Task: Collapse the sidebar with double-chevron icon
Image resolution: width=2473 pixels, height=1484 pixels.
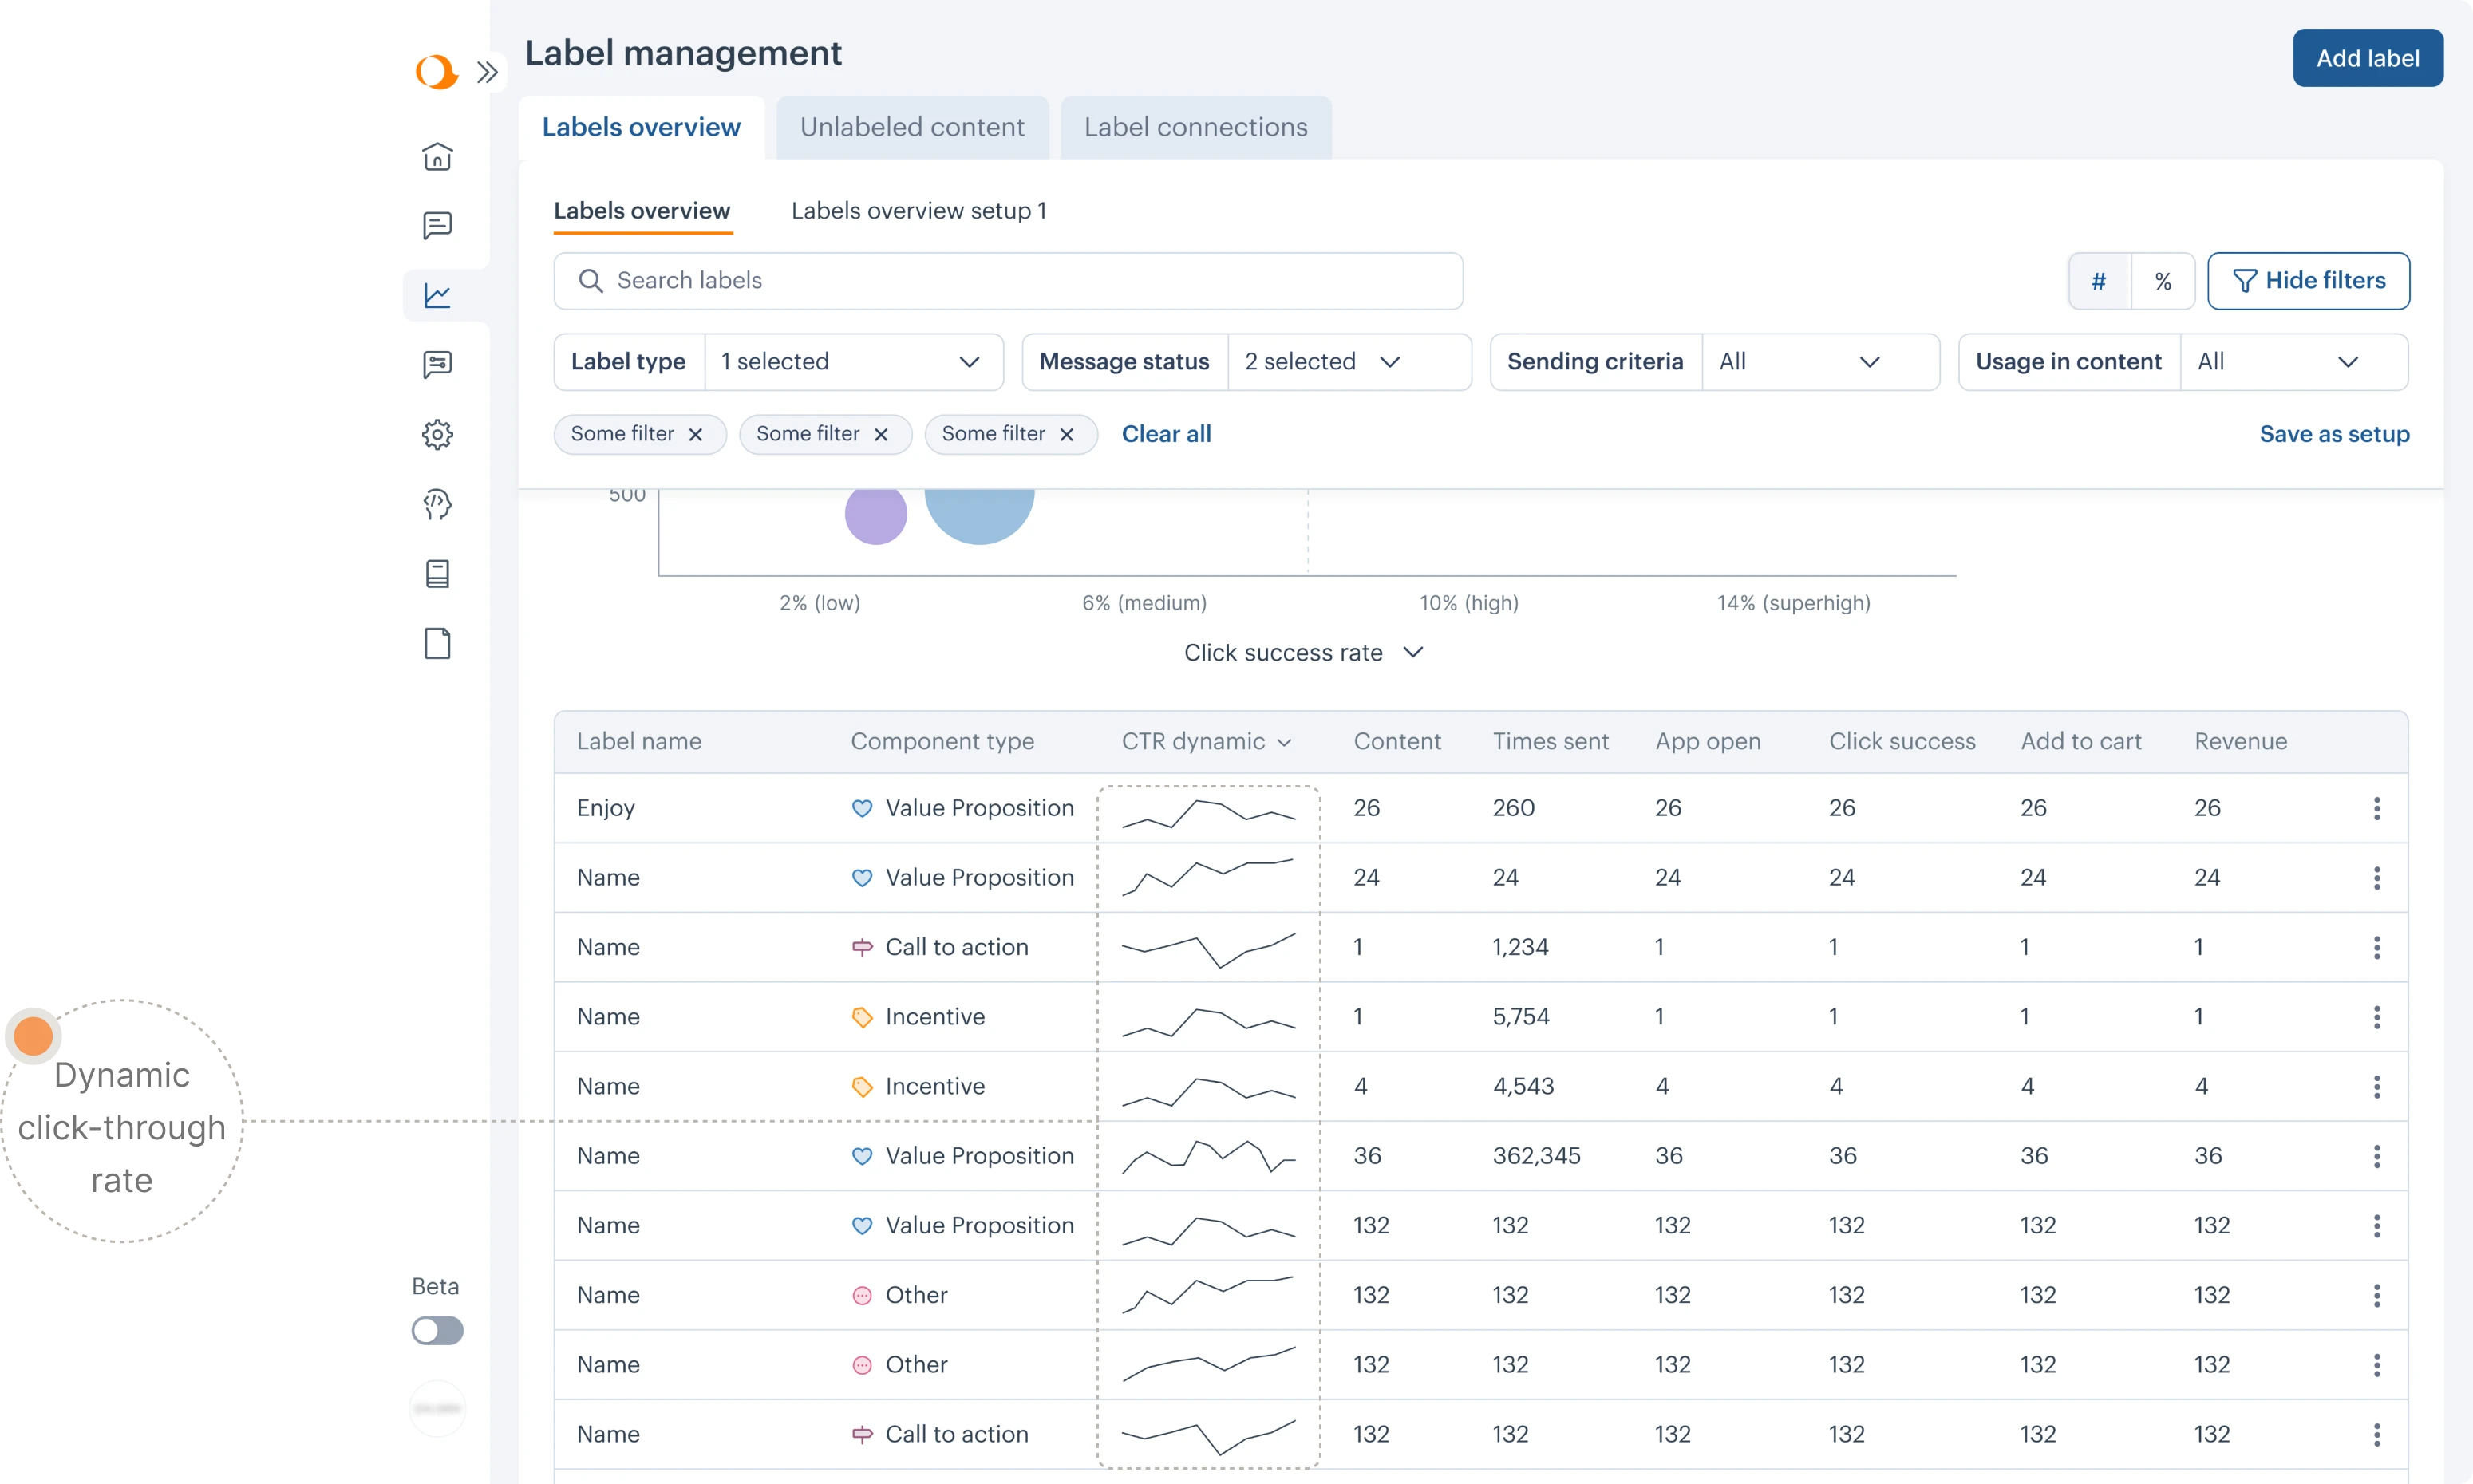Action: click(488, 71)
